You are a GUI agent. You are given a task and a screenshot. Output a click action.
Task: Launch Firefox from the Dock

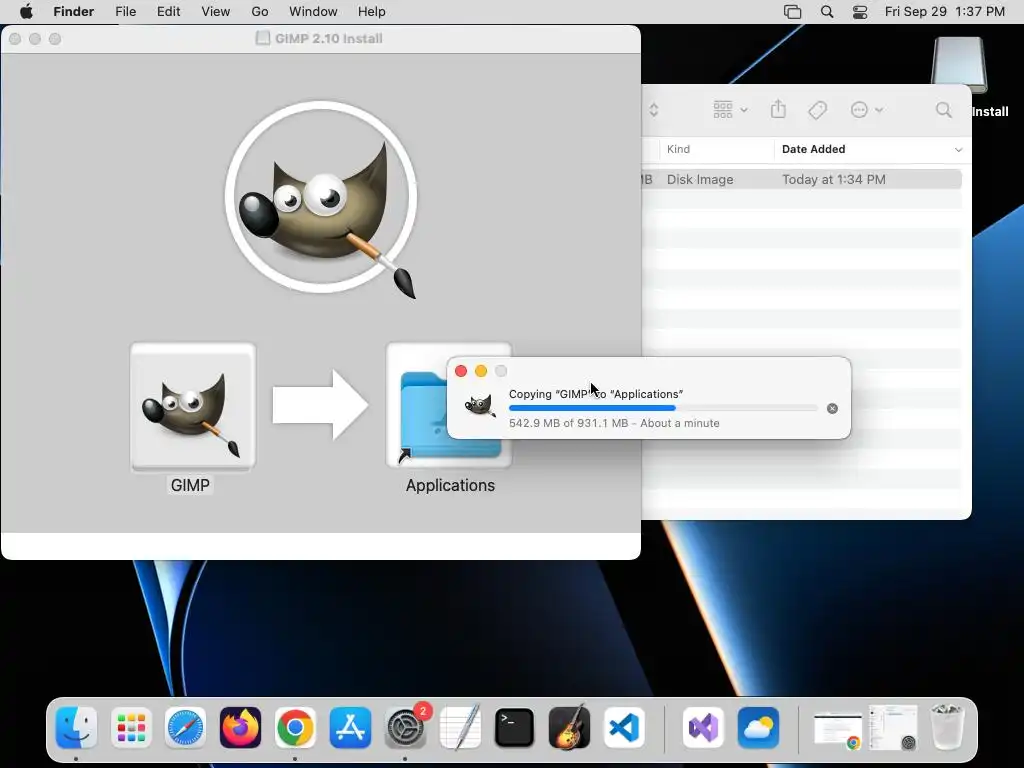[240, 727]
